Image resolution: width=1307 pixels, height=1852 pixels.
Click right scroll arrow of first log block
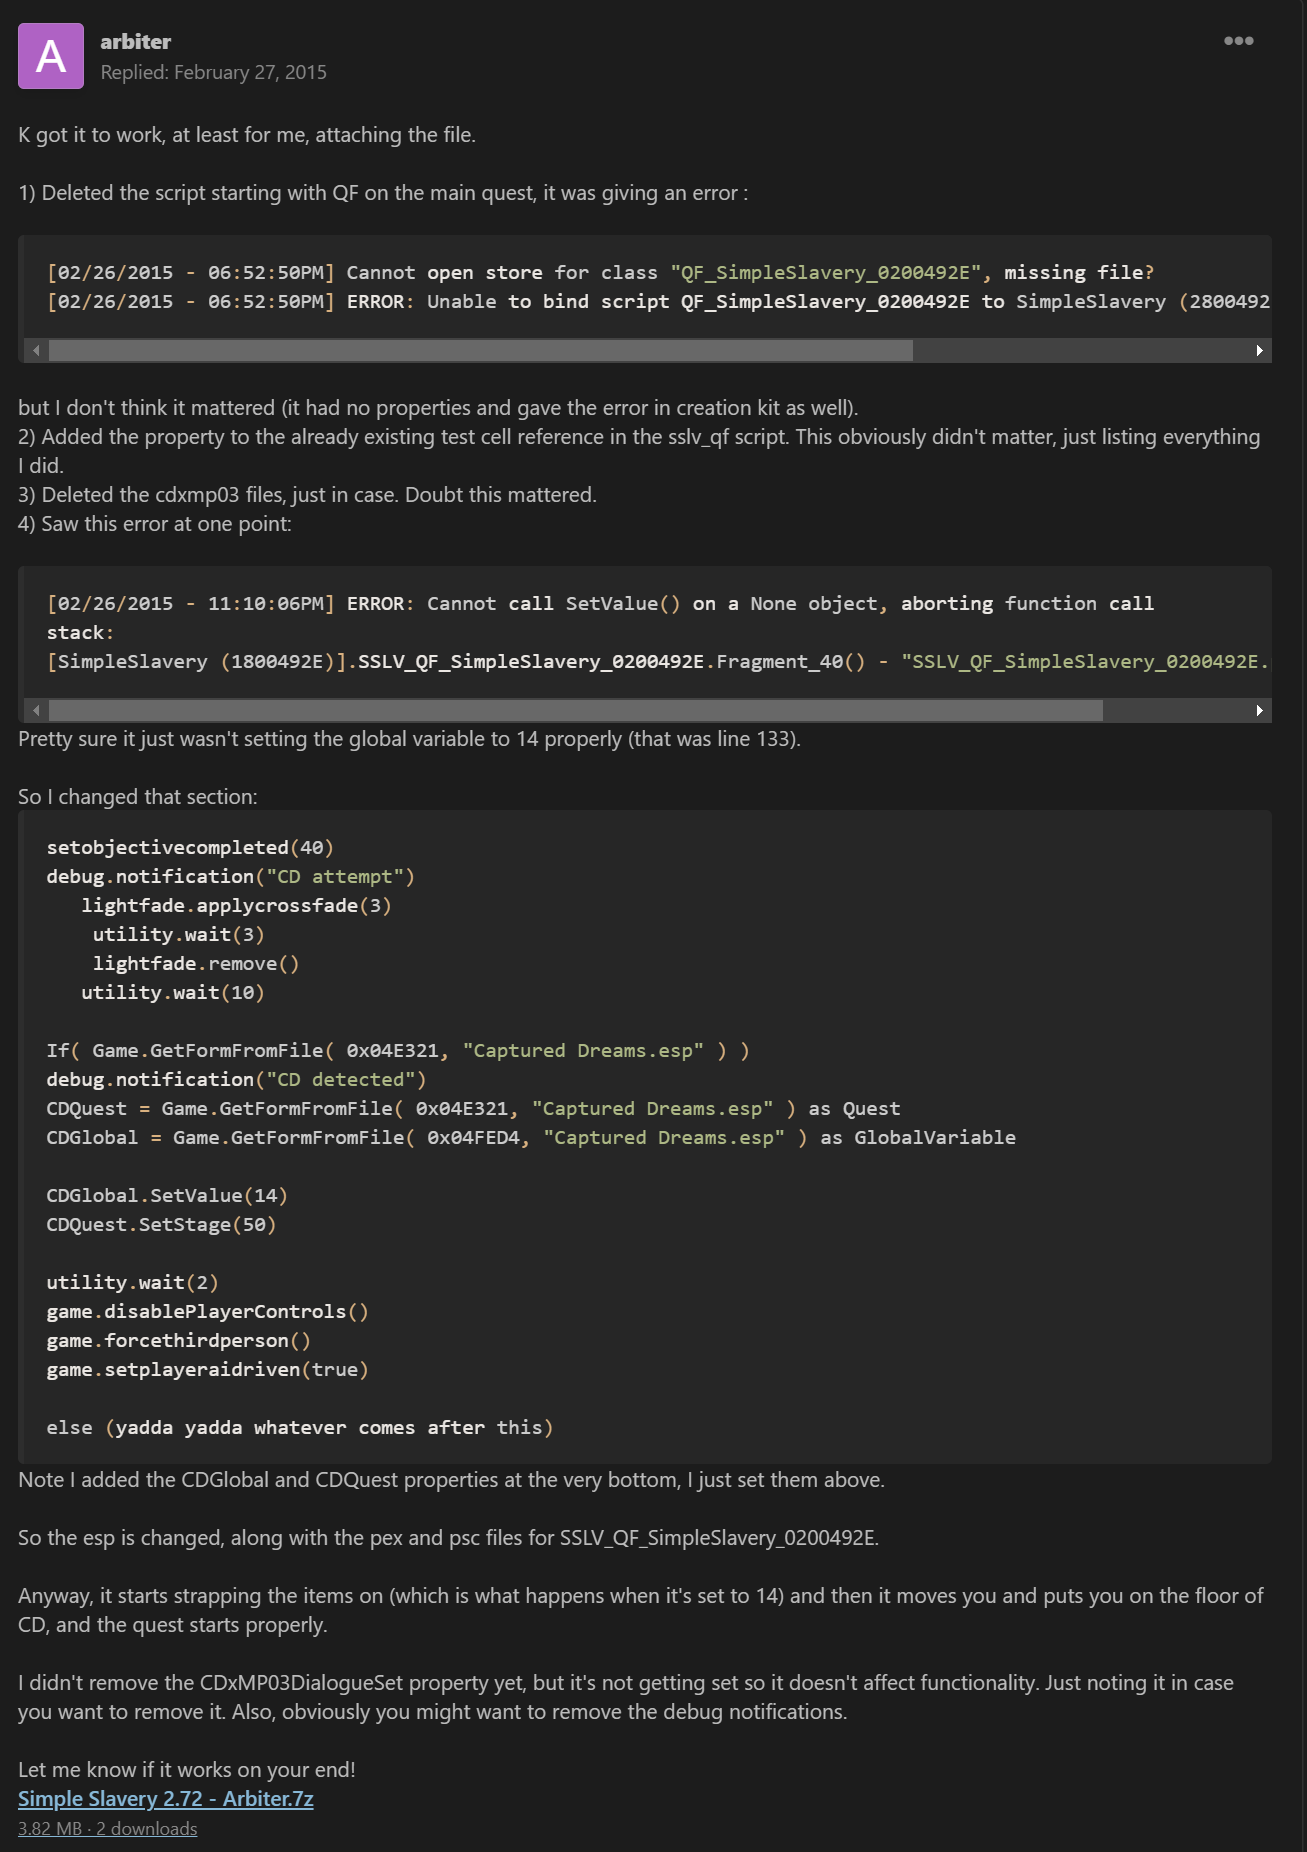coord(1259,350)
